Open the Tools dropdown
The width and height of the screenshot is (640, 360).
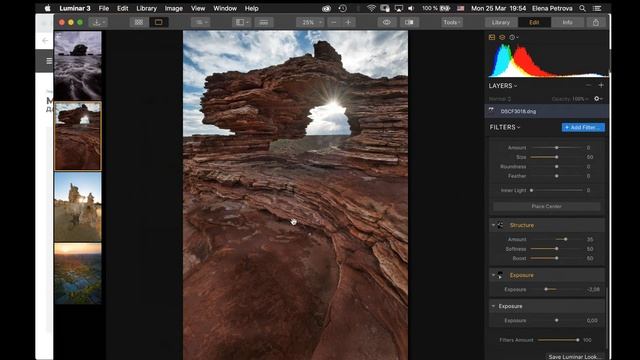[x=452, y=22]
